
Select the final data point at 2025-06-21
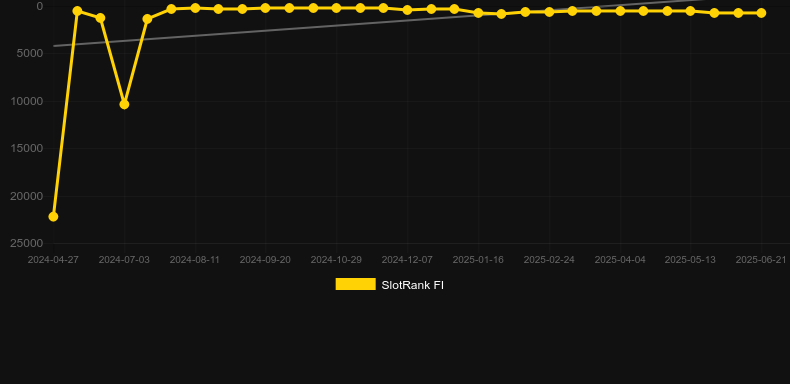761,13
